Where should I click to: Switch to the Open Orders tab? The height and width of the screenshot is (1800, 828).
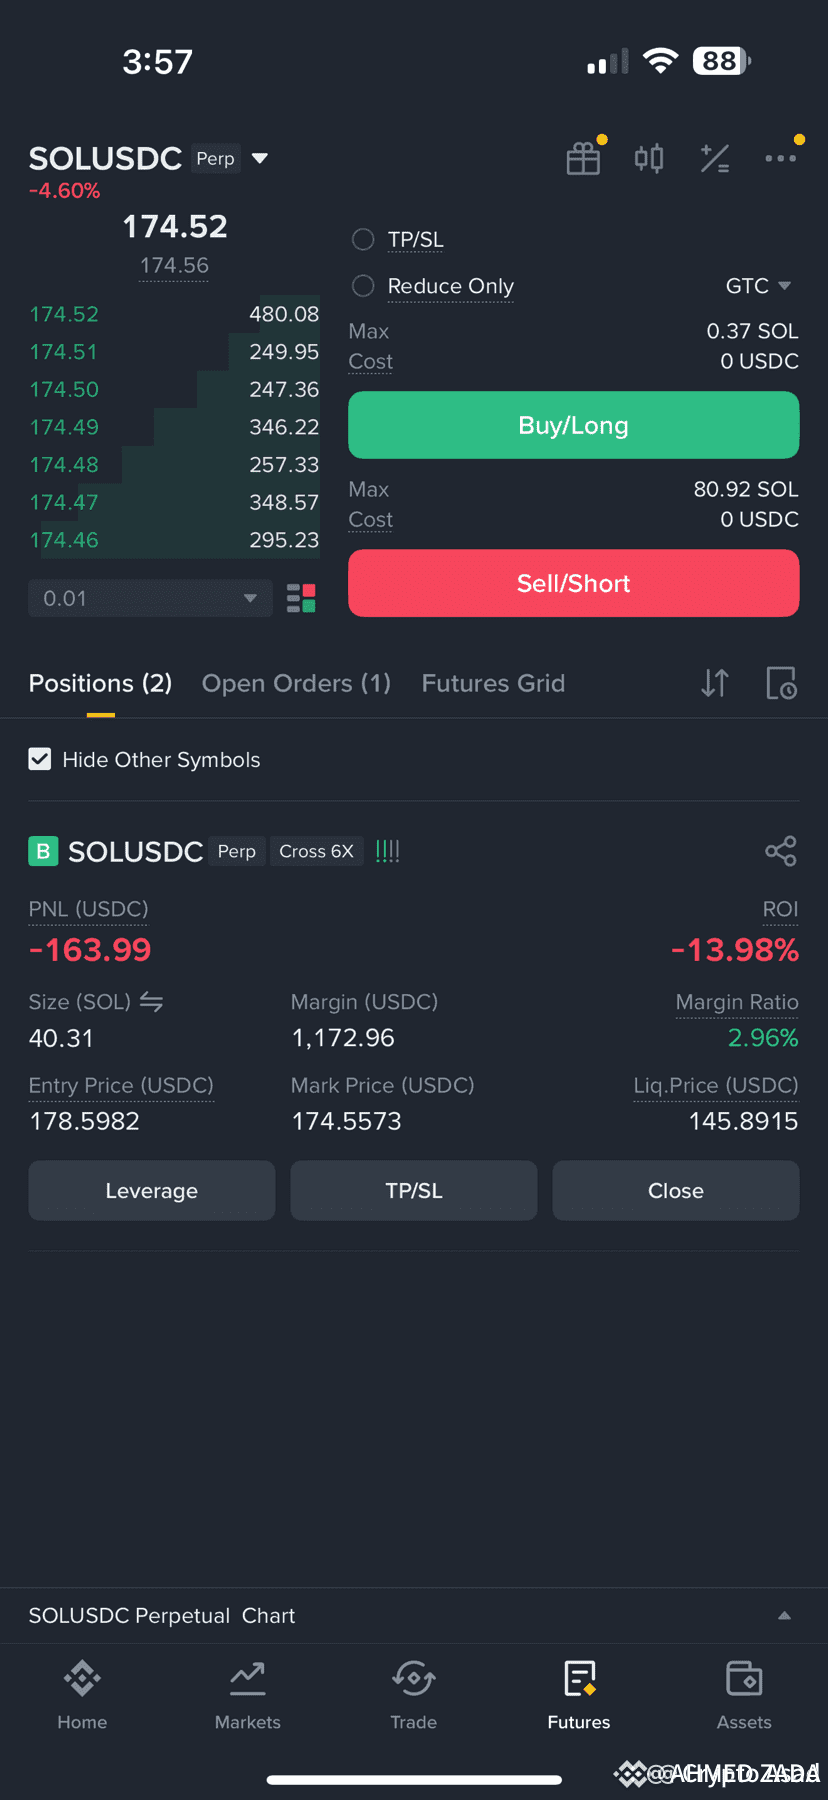point(296,683)
